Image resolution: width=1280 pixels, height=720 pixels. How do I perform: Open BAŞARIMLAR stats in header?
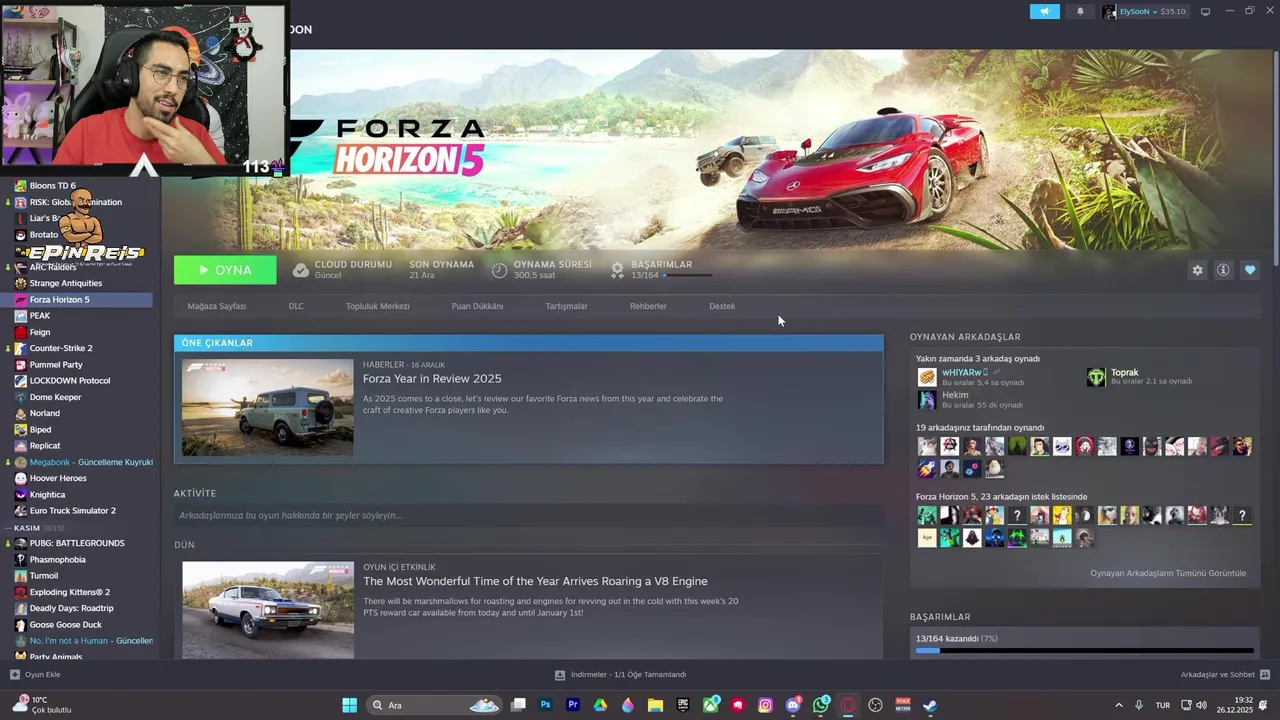661,269
